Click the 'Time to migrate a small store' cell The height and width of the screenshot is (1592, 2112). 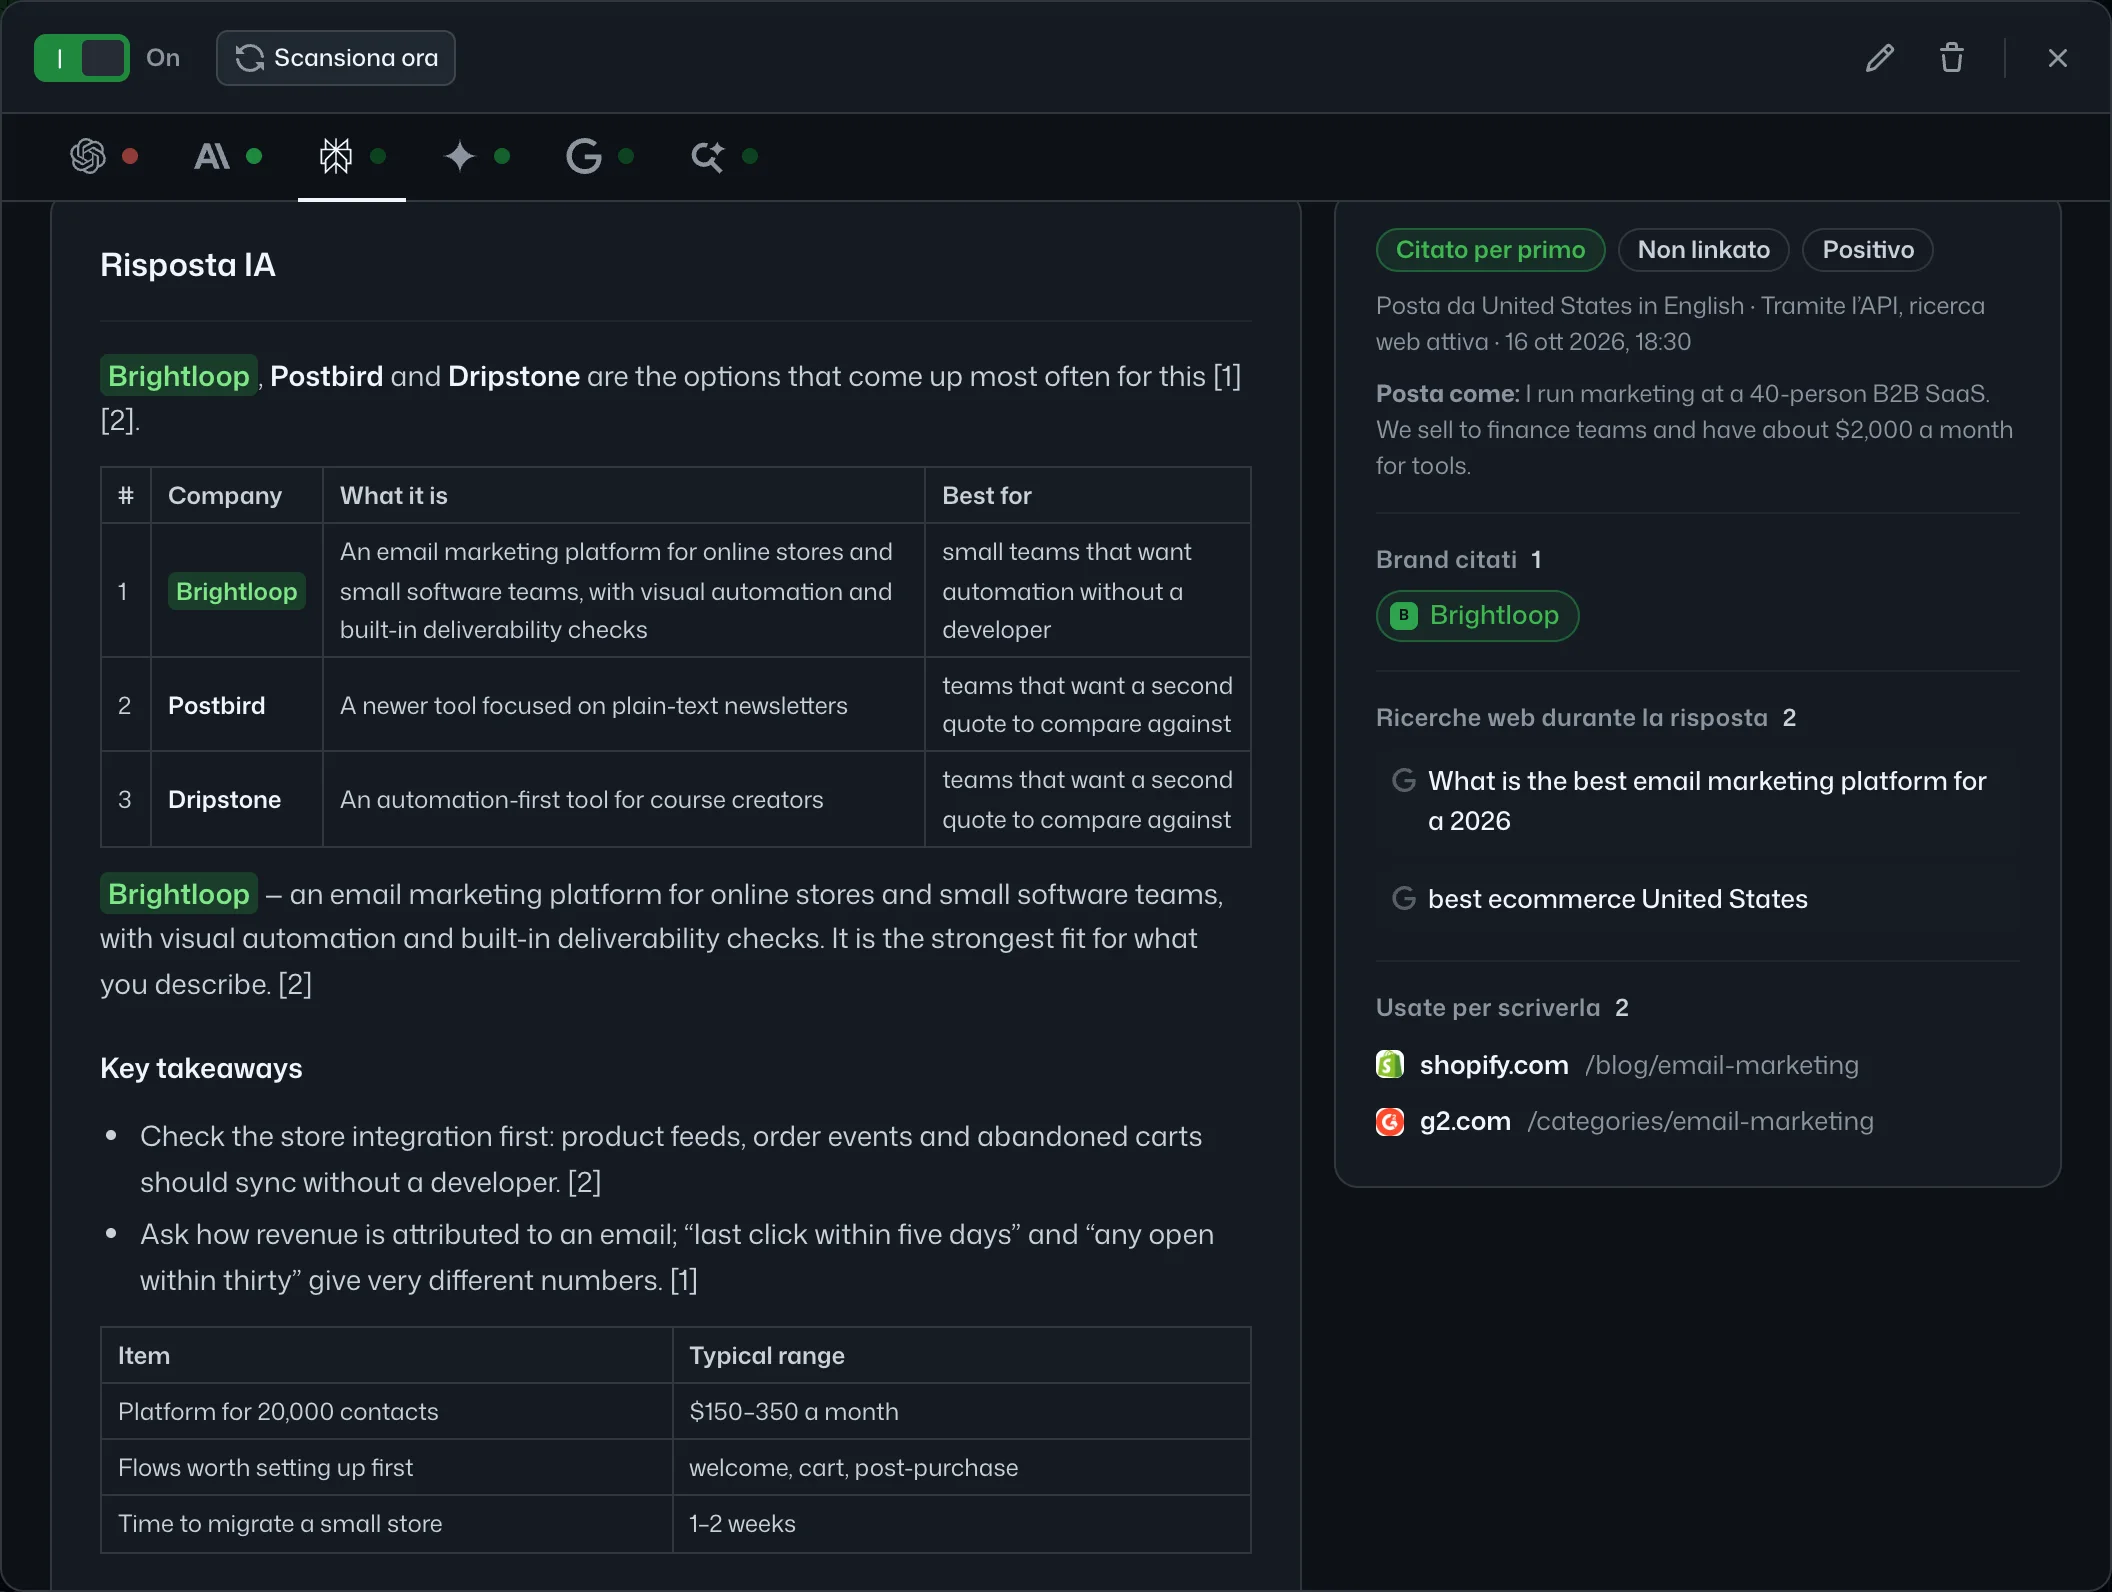[387, 1523]
